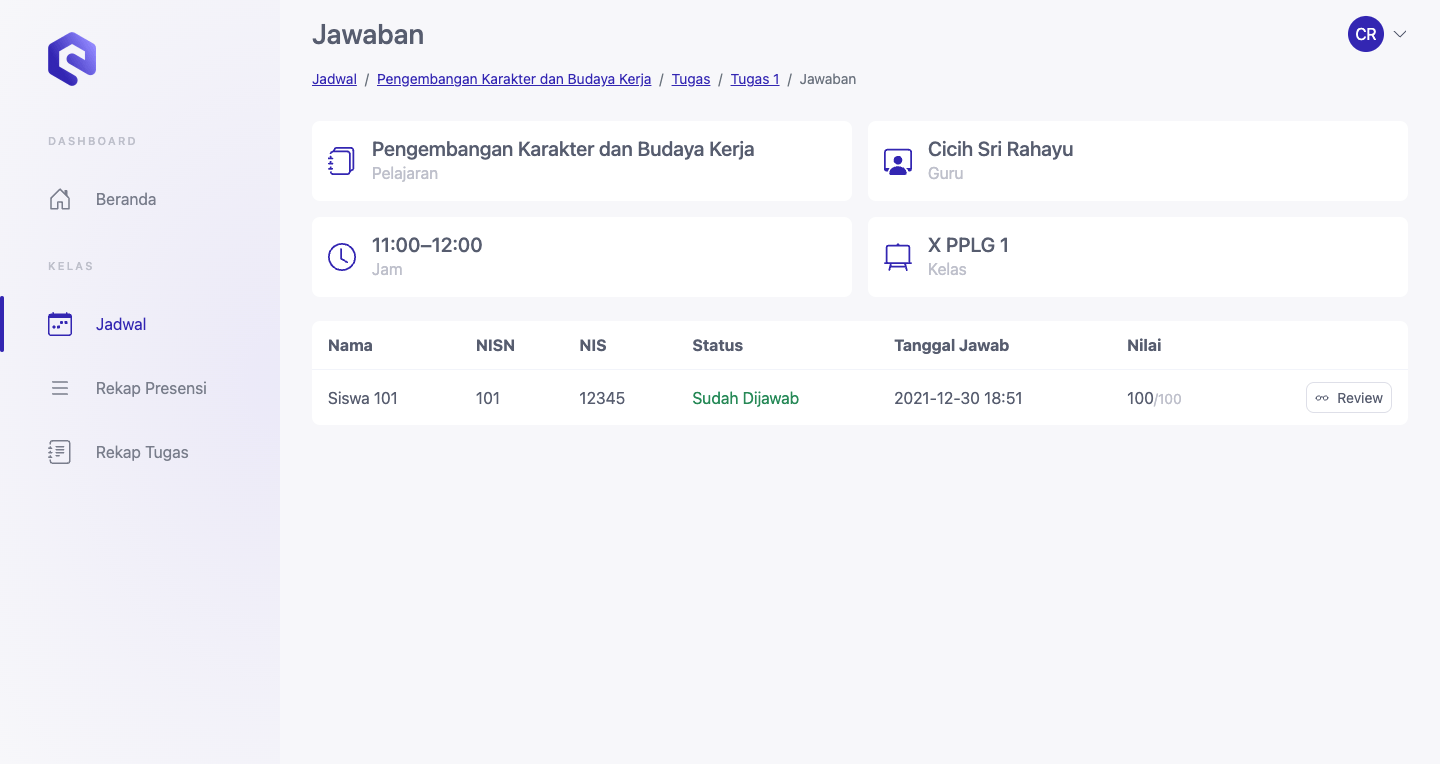This screenshot has height=764, width=1440.
Task: Follow the Jadwal breadcrumb link
Action: coord(334,79)
